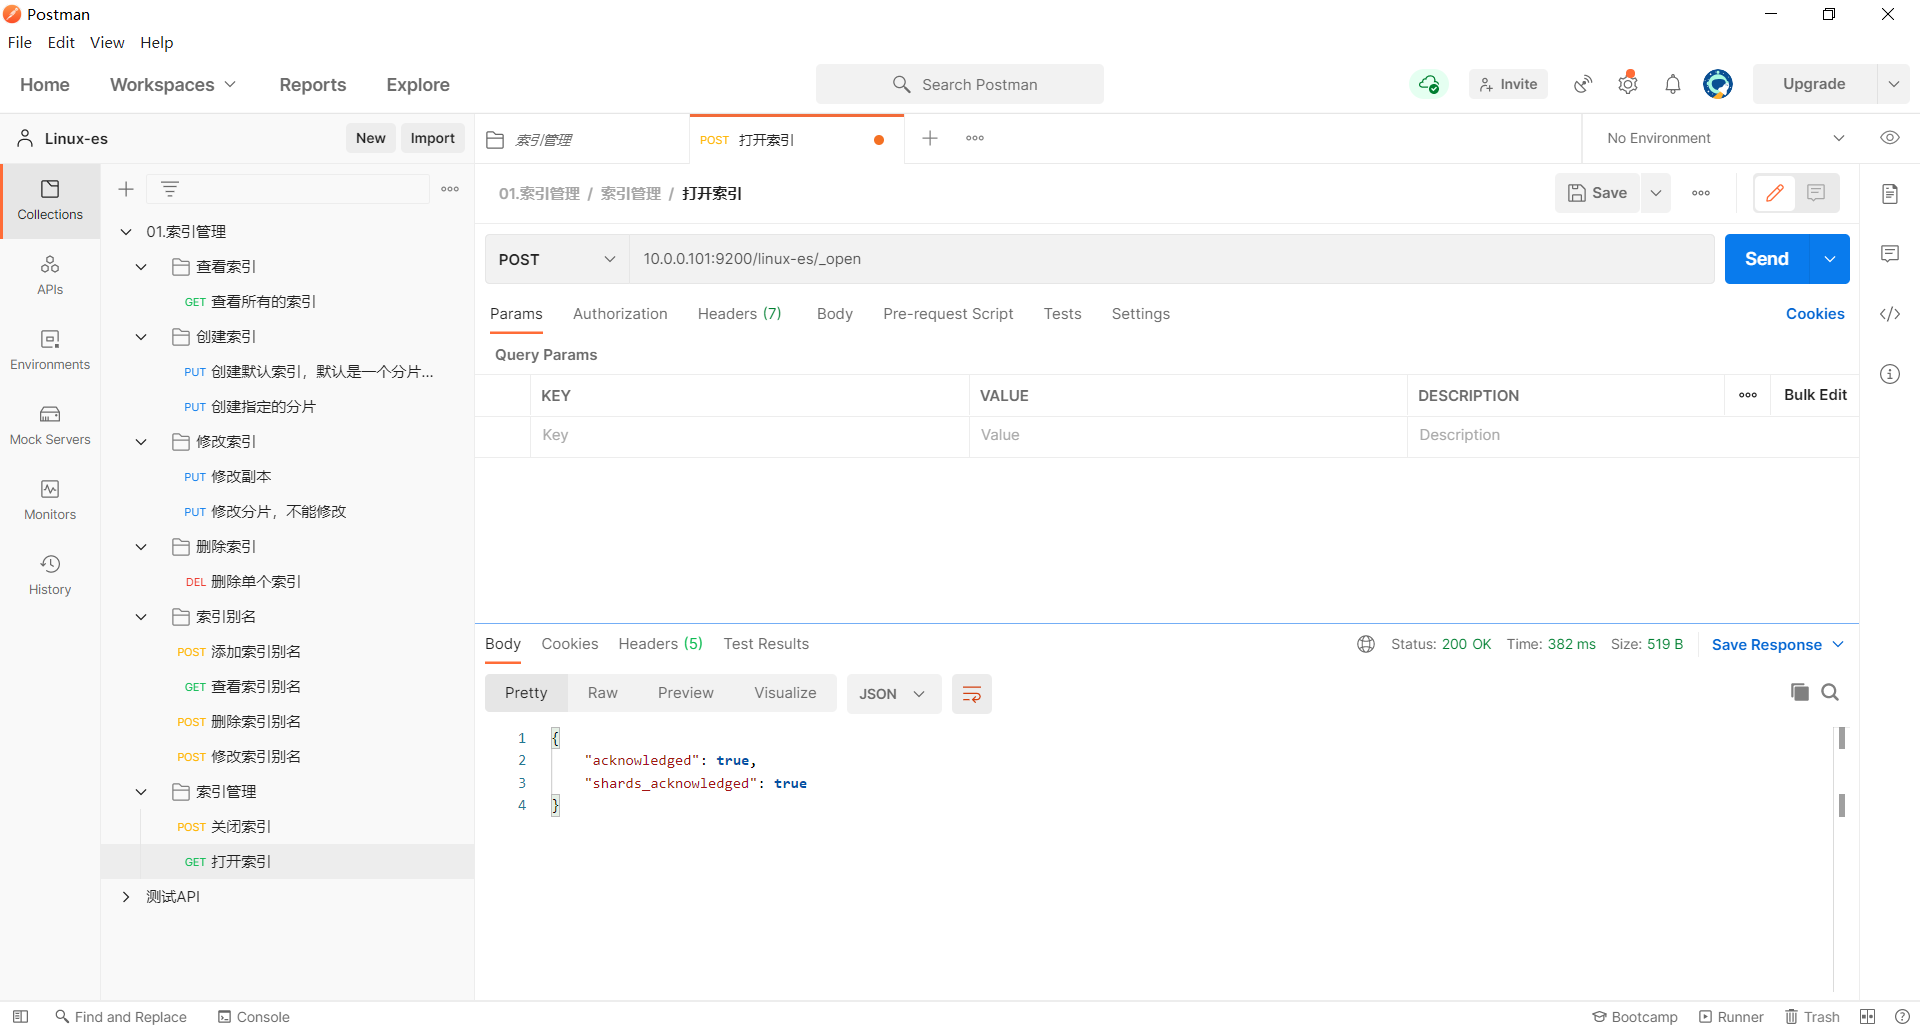Click the sync status cloud icon

click(x=1429, y=84)
